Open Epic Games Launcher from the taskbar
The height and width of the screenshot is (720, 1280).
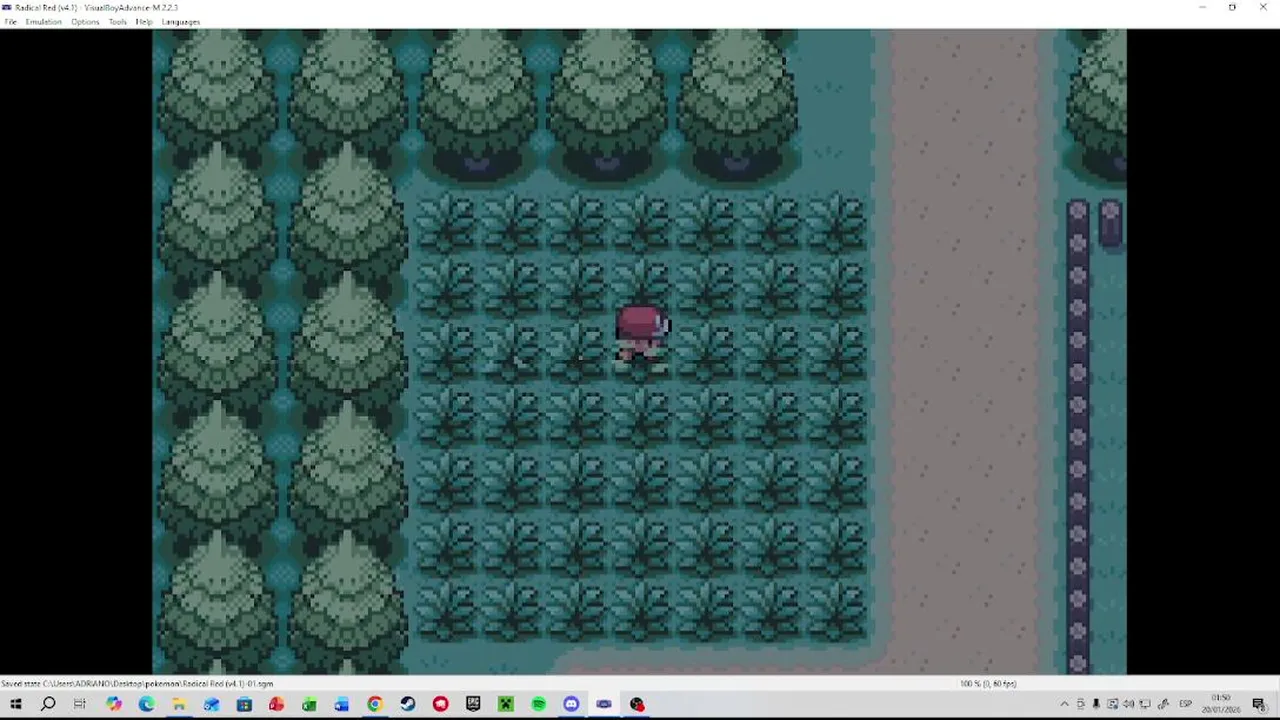click(x=473, y=705)
